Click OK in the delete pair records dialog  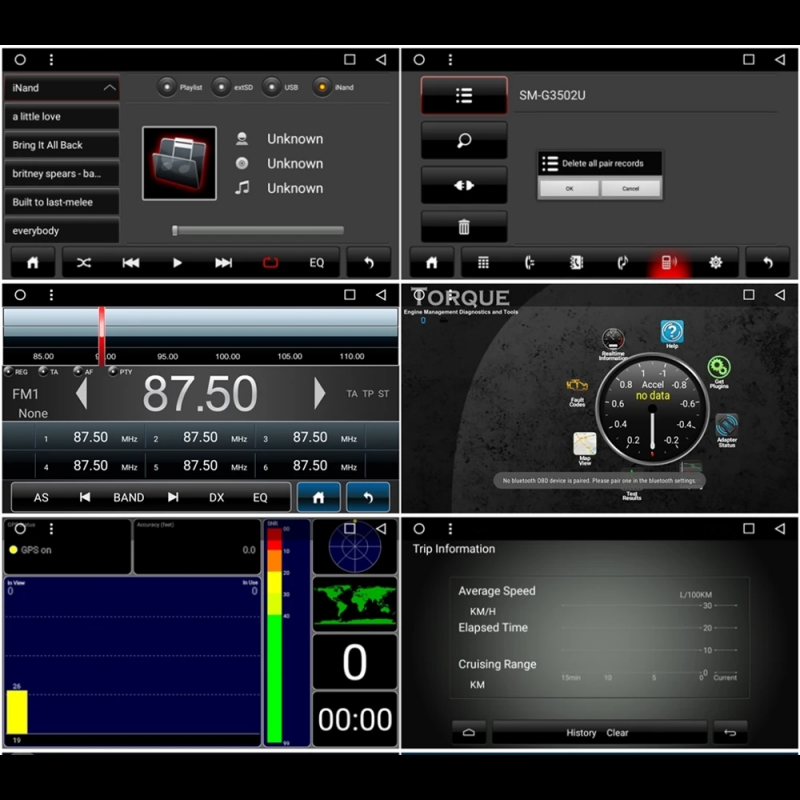568,188
